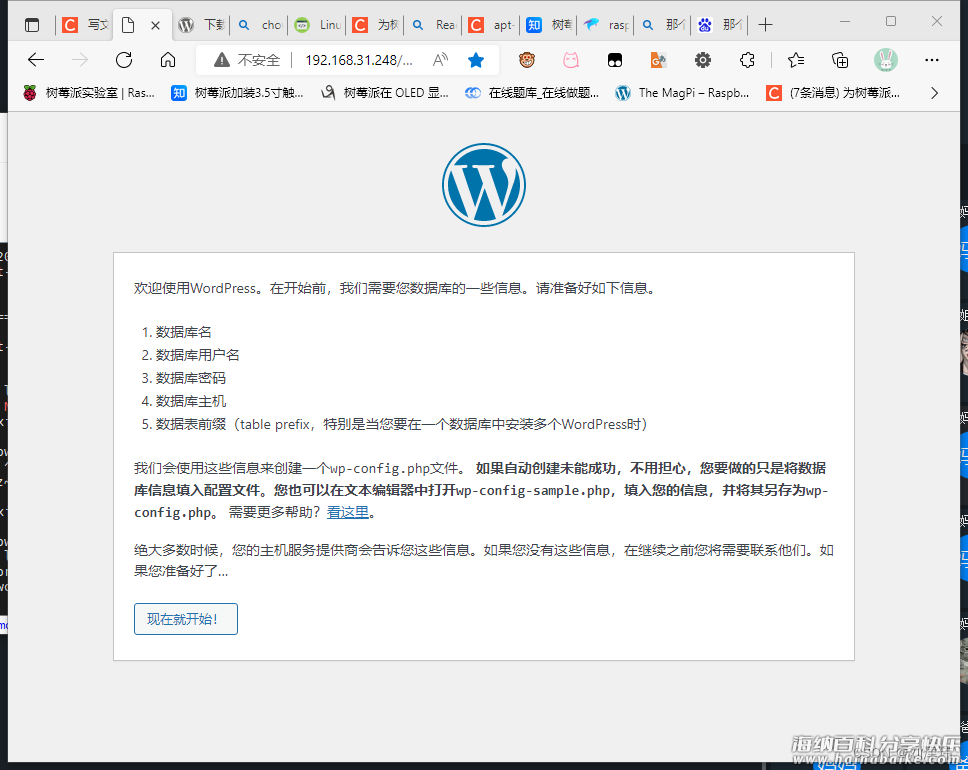Open the 树莓派实验室 bookmark
Viewport: 968px width, 770px height.
(88, 93)
